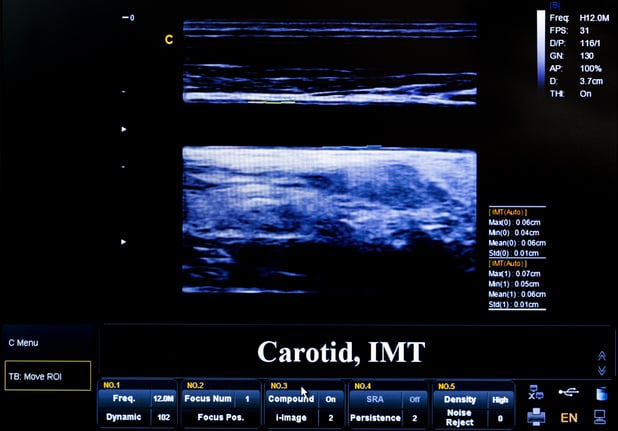The height and width of the screenshot is (431, 618).
Task: Click the upper carotid B-mode image
Action: (x=330, y=63)
